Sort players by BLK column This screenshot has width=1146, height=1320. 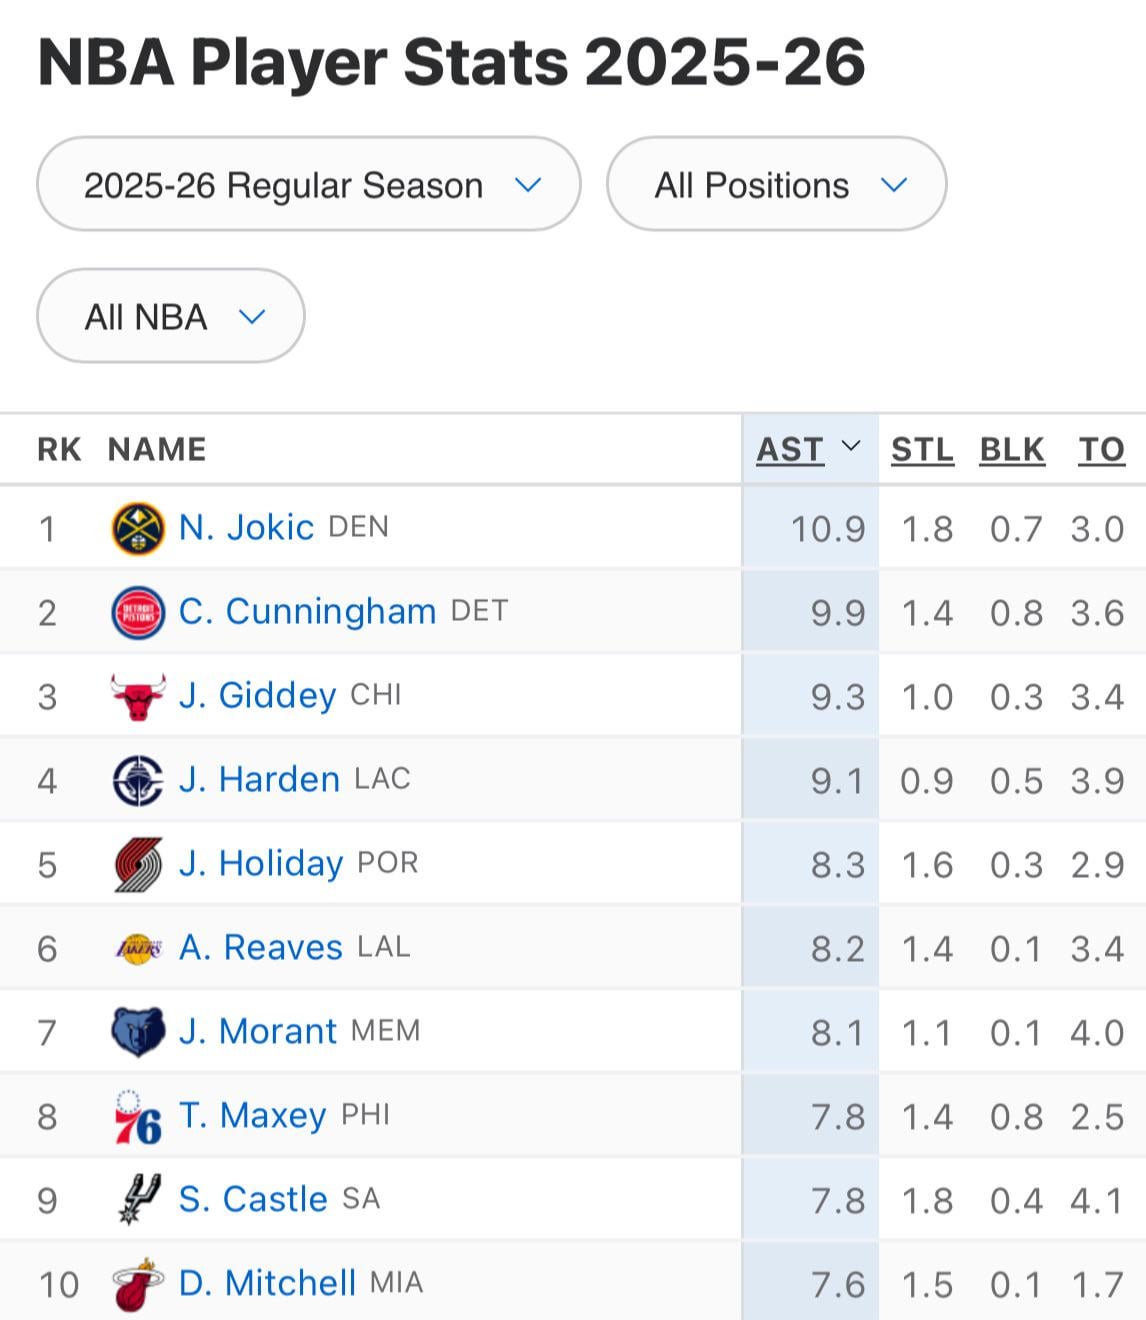[x=1012, y=450]
